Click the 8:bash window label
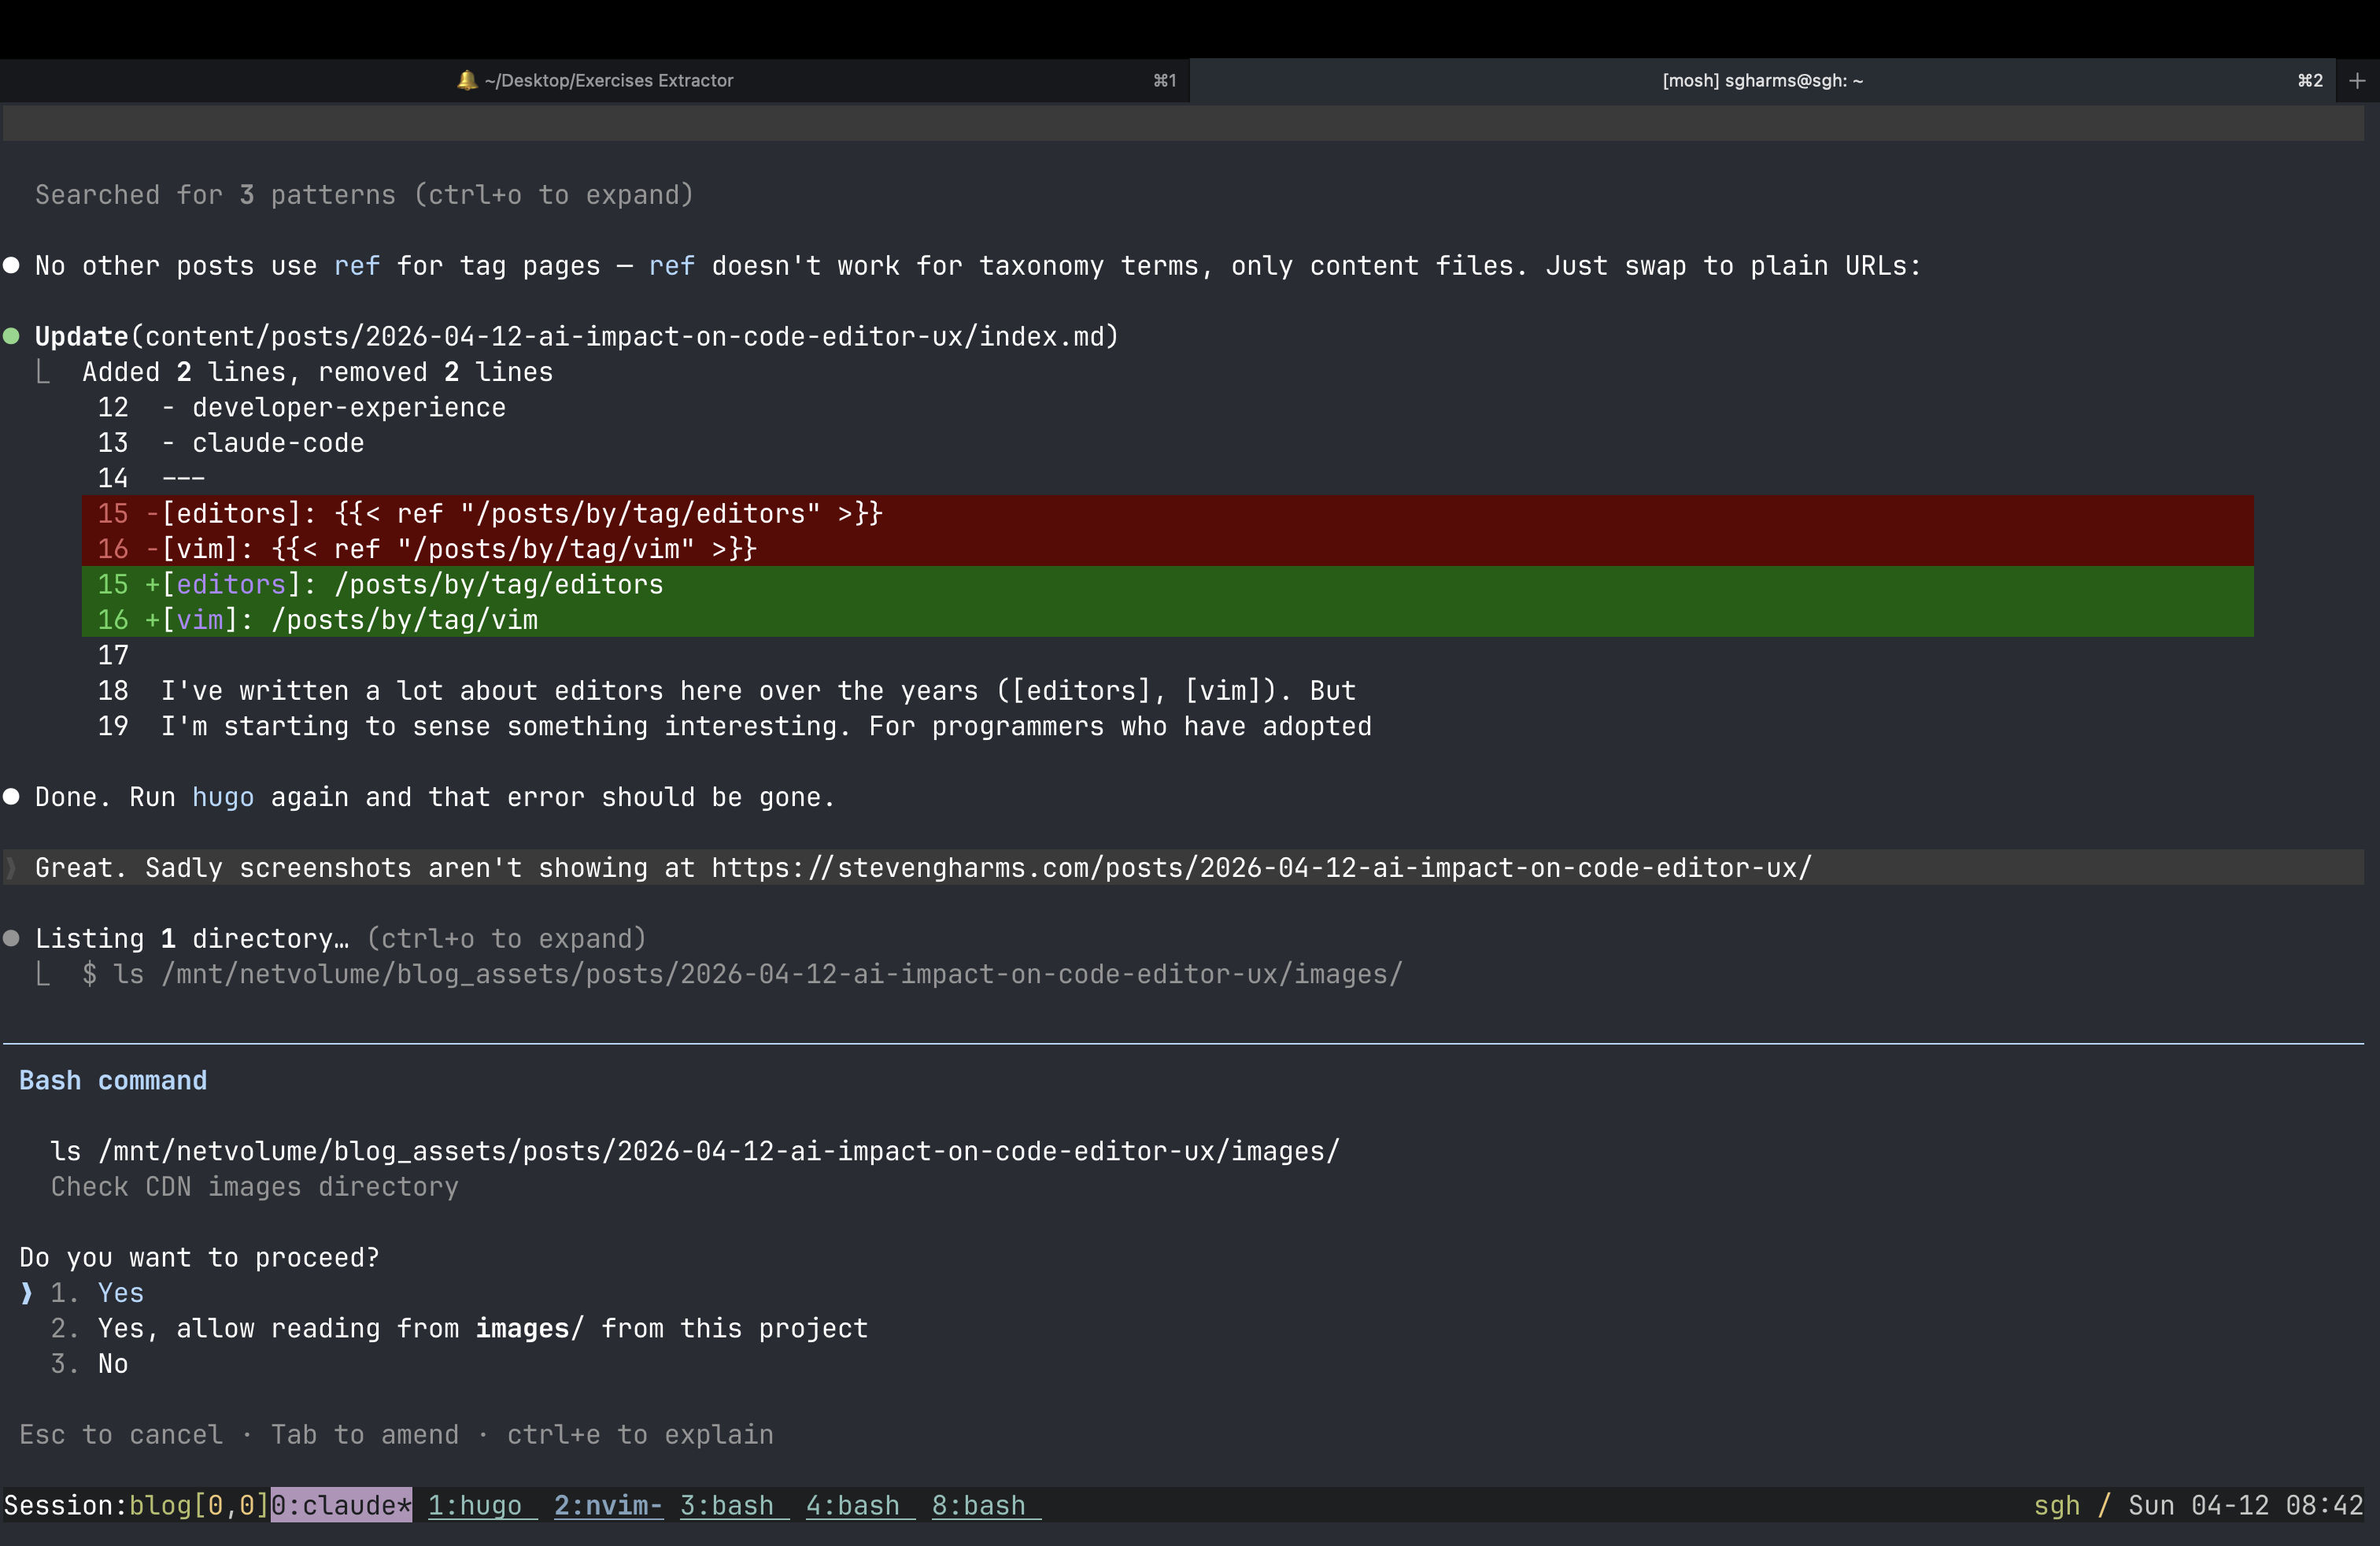Image resolution: width=2380 pixels, height=1546 pixels. (981, 1506)
